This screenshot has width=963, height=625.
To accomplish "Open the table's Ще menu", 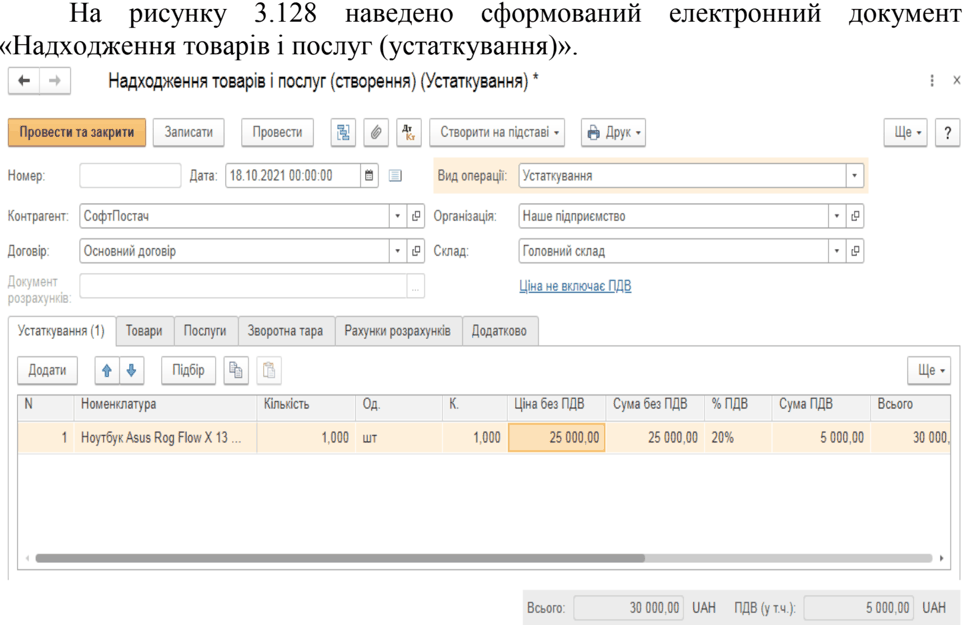I will [x=929, y=370].
